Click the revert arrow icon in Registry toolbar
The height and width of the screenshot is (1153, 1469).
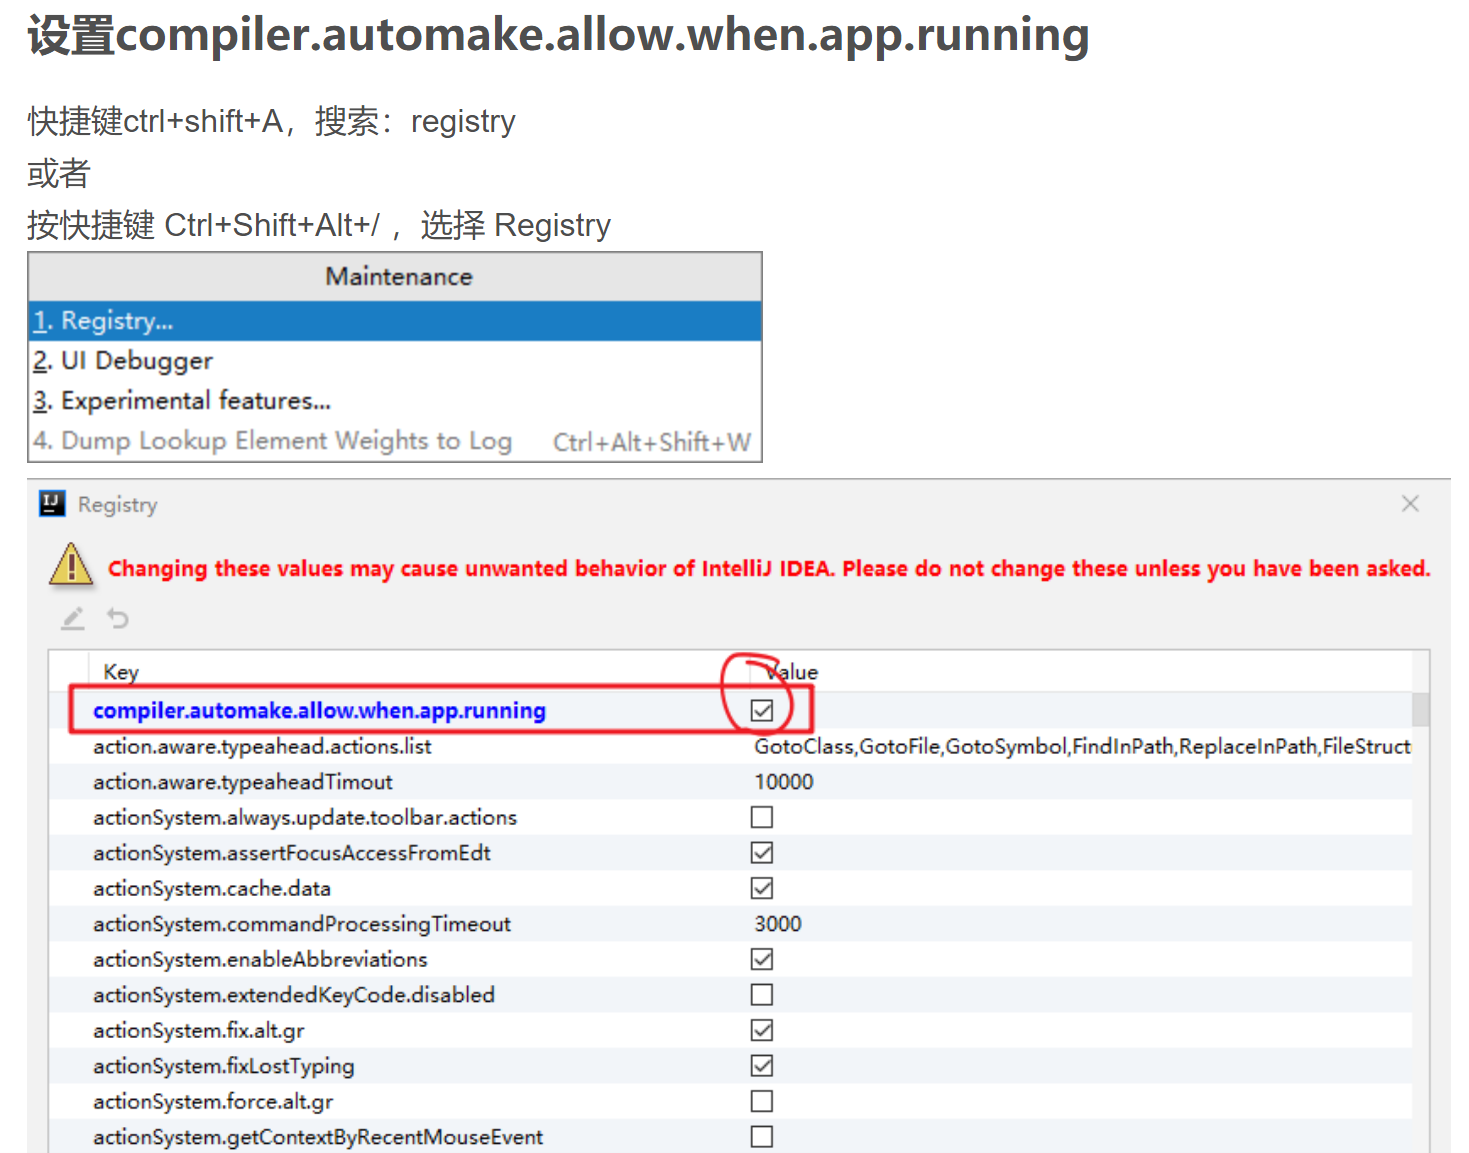click(x=118, y=619)
